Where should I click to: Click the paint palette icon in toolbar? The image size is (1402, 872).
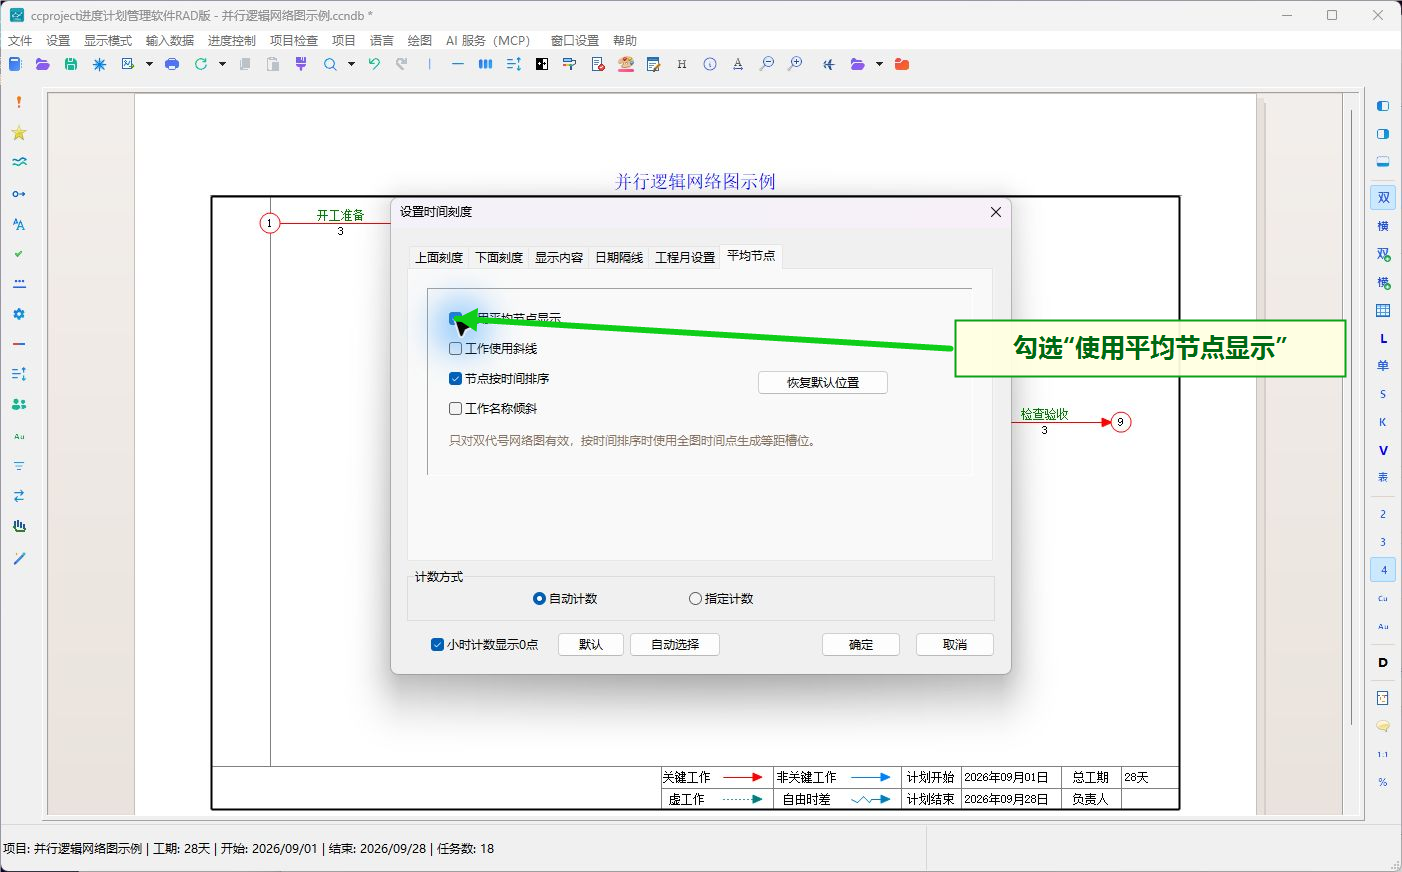[x=626, y=64]
